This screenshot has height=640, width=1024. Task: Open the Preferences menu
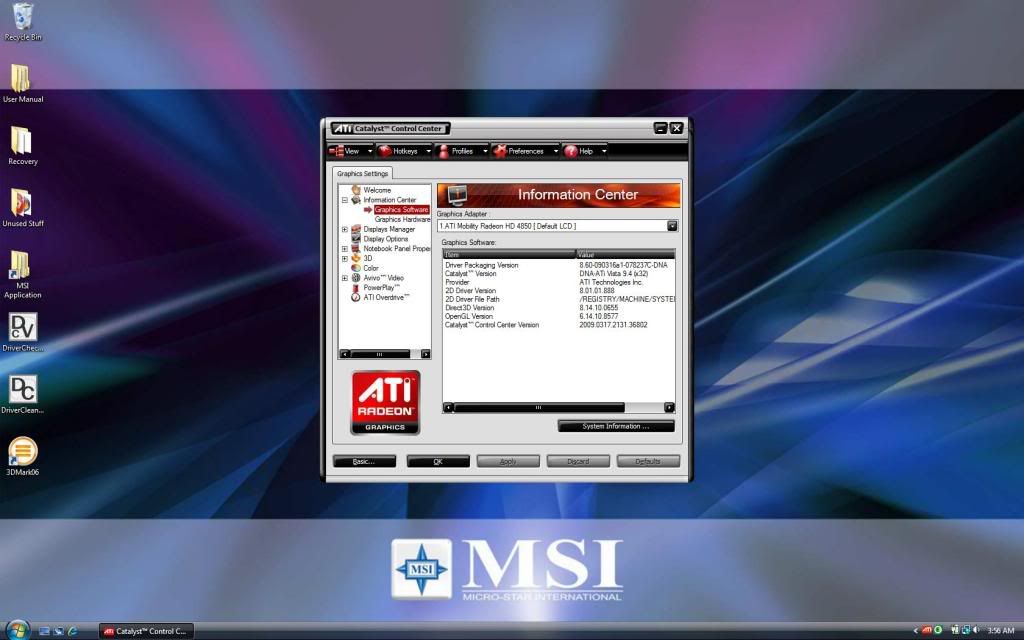pos(526,151)
